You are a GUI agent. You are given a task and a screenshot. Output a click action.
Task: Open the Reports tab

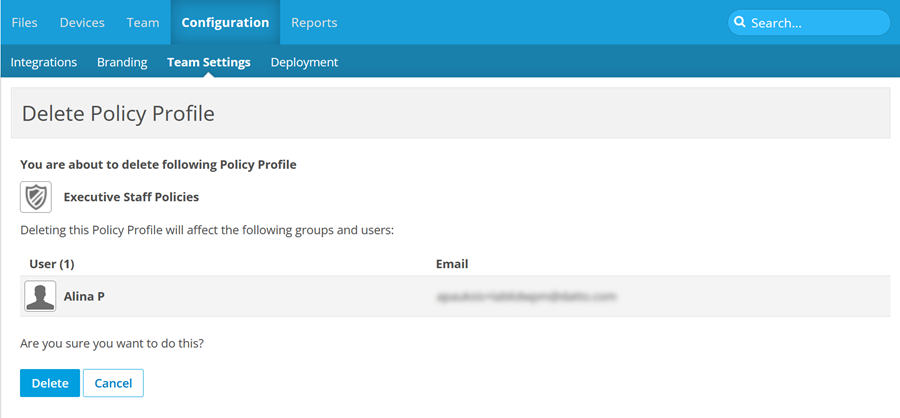314,22
